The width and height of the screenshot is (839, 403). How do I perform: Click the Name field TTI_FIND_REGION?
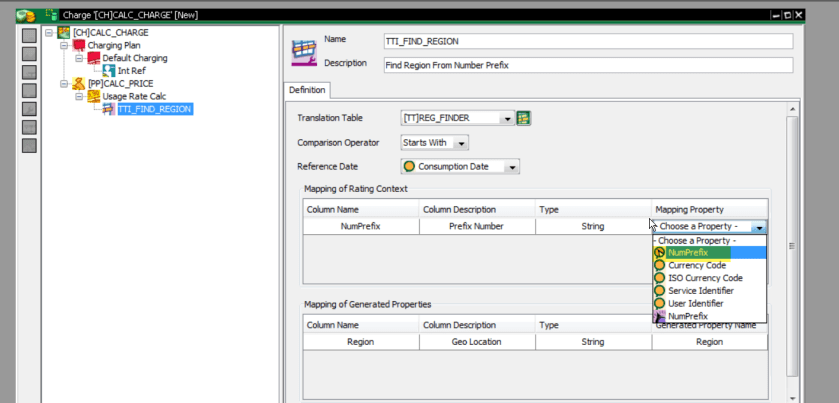coord(588,41)
